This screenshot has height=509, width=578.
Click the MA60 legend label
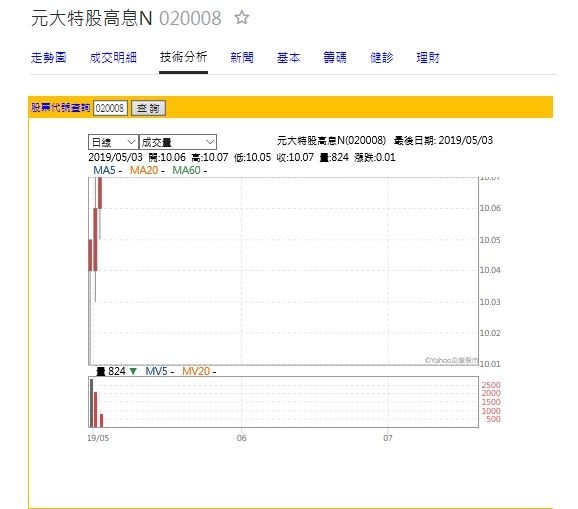point(187,170)
